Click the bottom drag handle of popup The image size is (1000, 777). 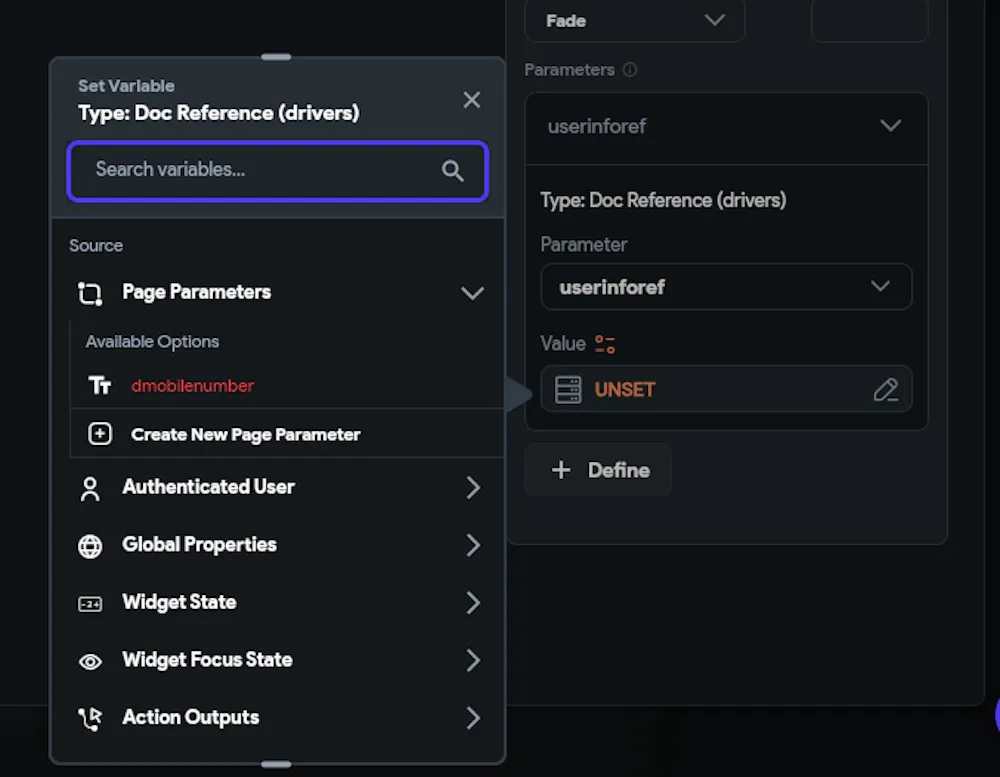pyautogui.click(x=276, y=764)
